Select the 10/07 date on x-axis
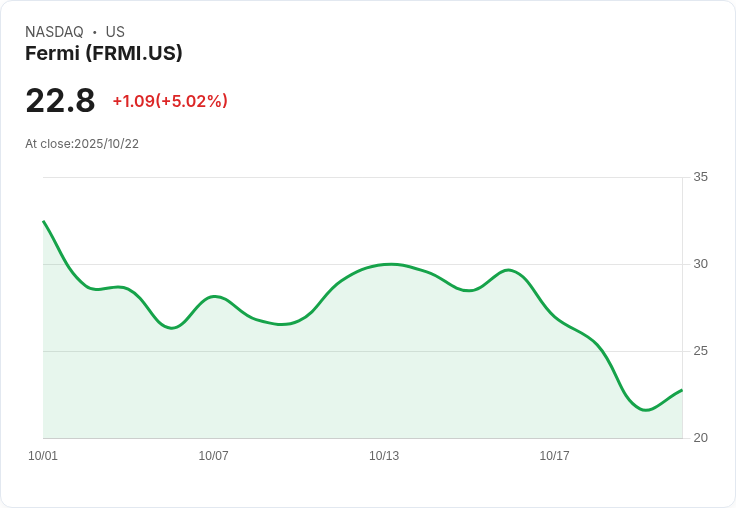736x508 pixels. point(213,456)
